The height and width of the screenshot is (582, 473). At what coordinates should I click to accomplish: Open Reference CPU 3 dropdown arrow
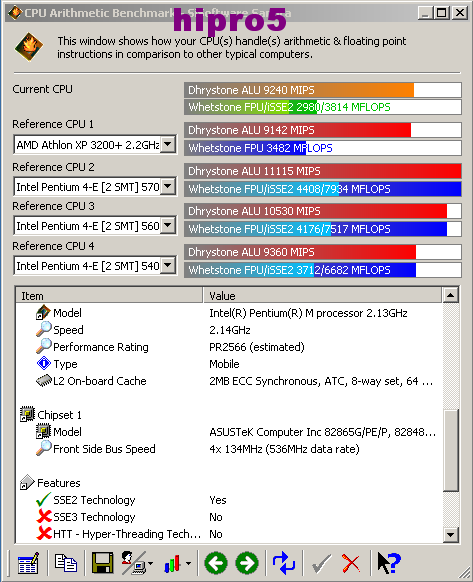point(168,225)
